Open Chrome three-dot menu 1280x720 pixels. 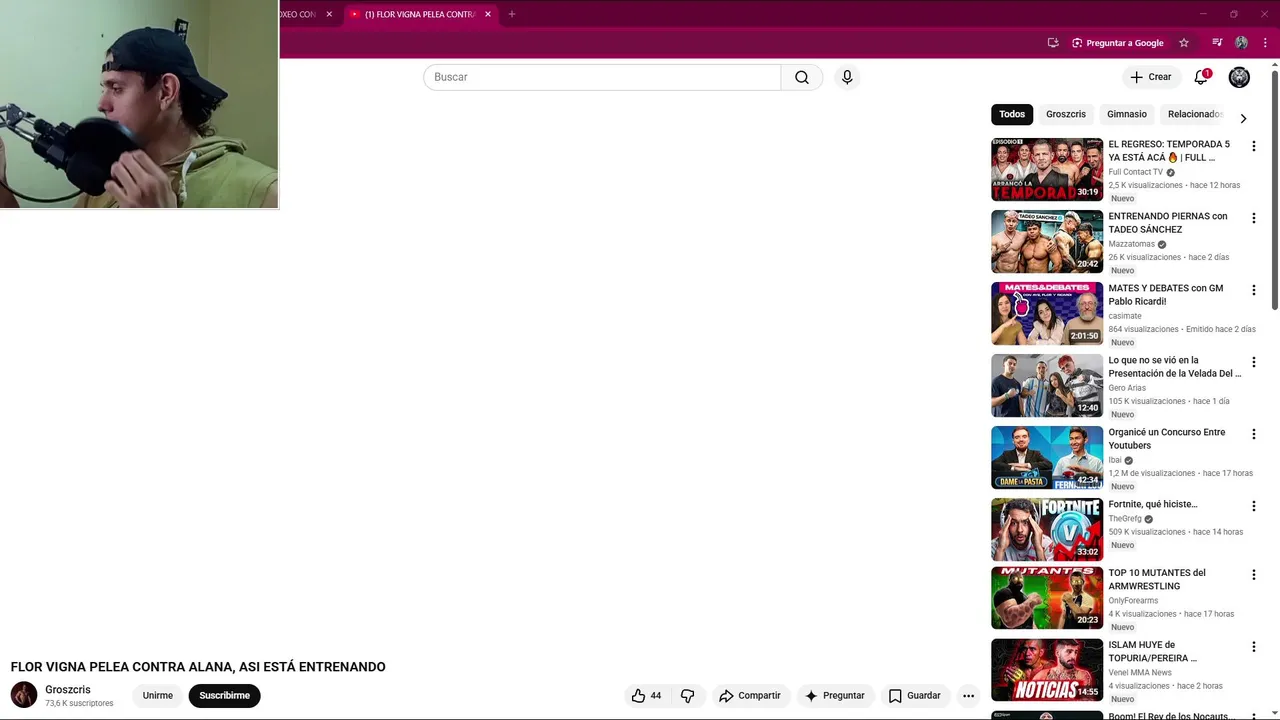pos(1265,43)
